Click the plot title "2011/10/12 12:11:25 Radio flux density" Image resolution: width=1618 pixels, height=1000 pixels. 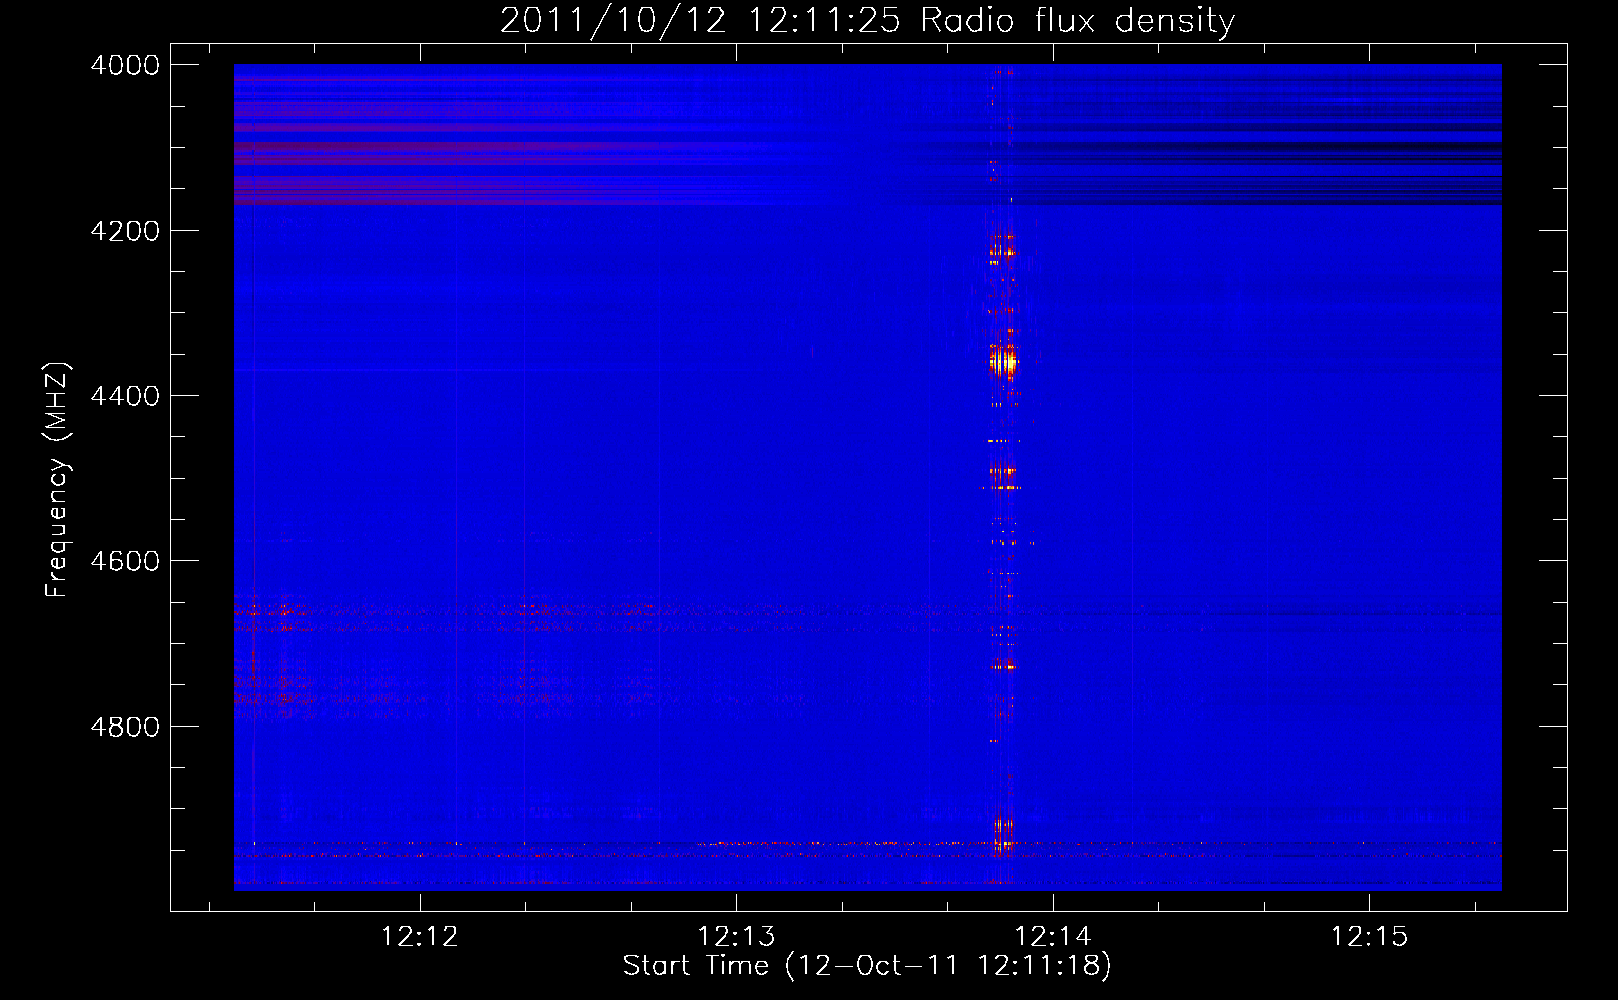(867, 20)
